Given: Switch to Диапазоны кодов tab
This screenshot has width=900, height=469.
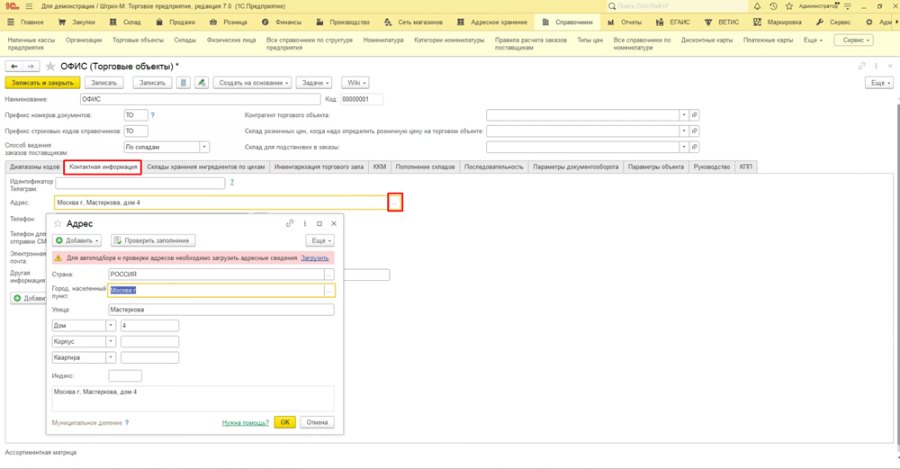Looking at the screenshot, I should pyautogui.click(x=34, y=167).
